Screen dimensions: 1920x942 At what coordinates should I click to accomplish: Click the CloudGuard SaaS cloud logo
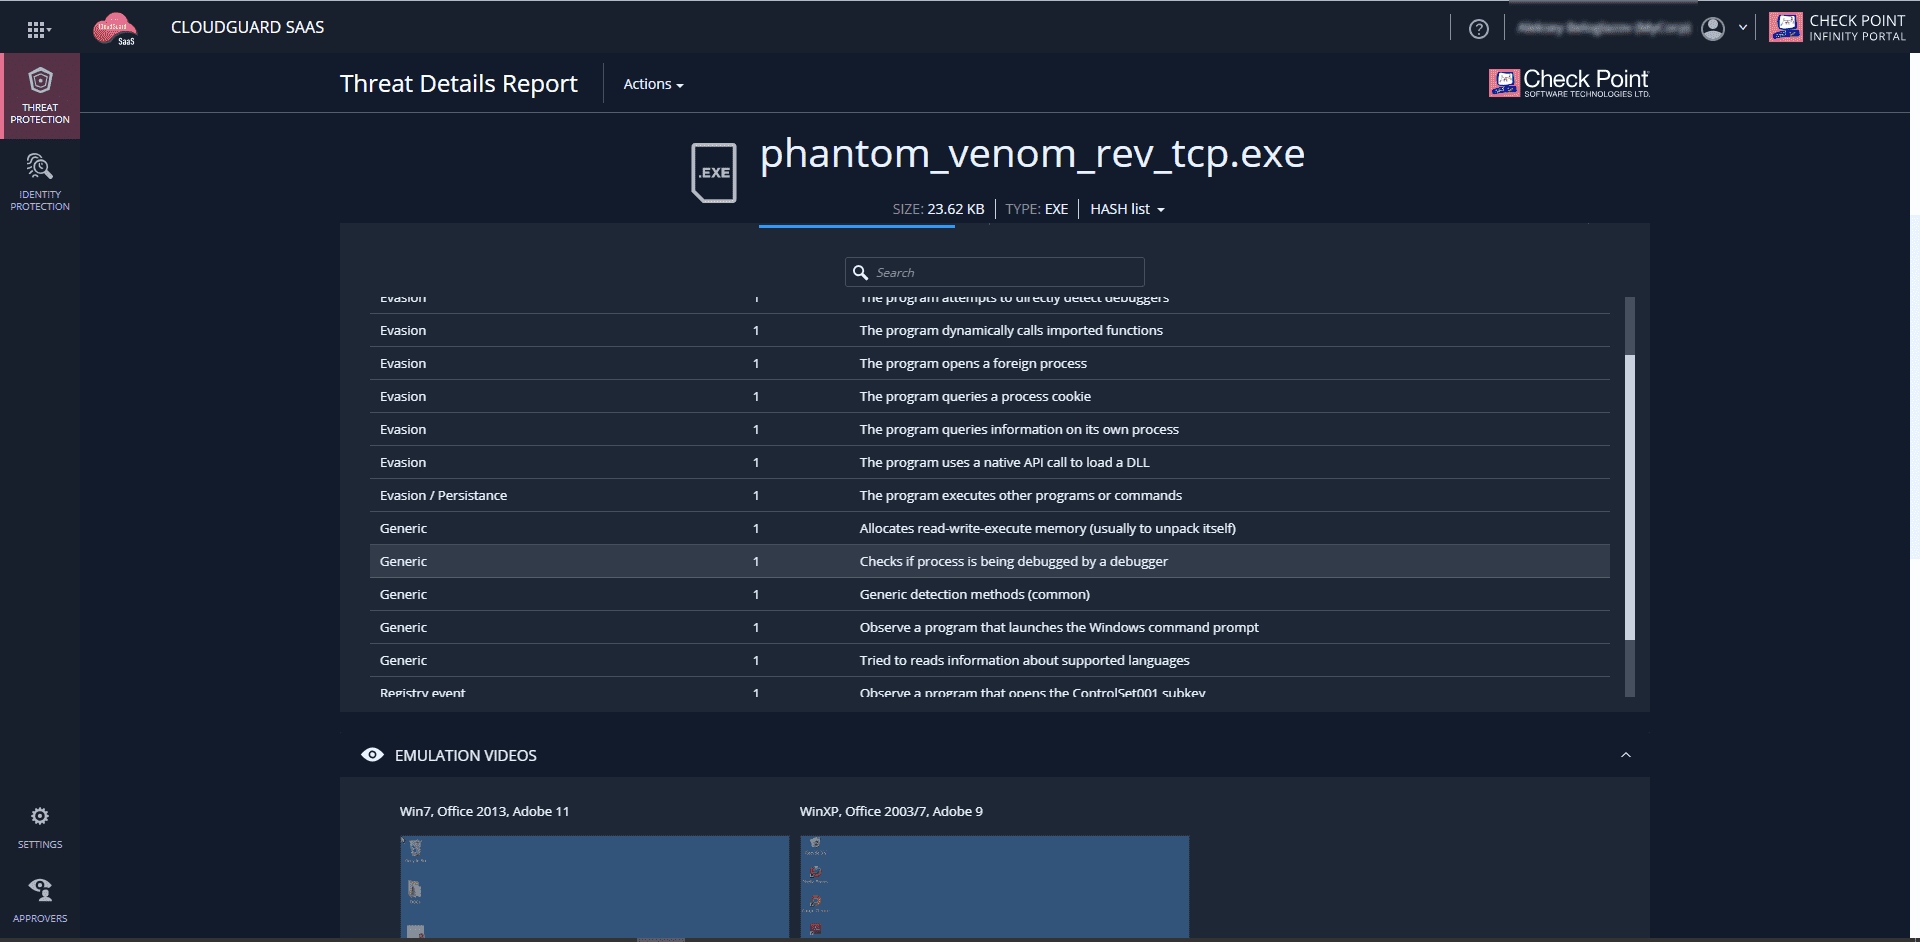point(115,28)
